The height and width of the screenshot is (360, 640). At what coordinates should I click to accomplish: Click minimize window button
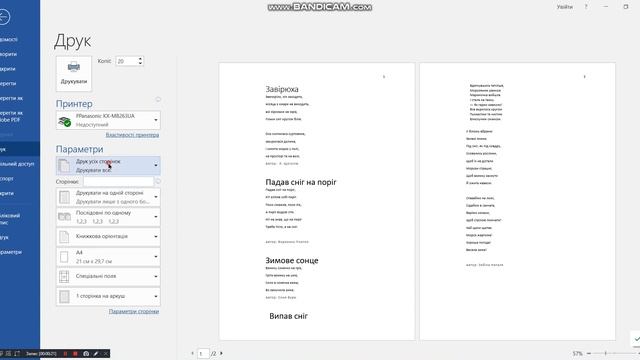(606, 7)
